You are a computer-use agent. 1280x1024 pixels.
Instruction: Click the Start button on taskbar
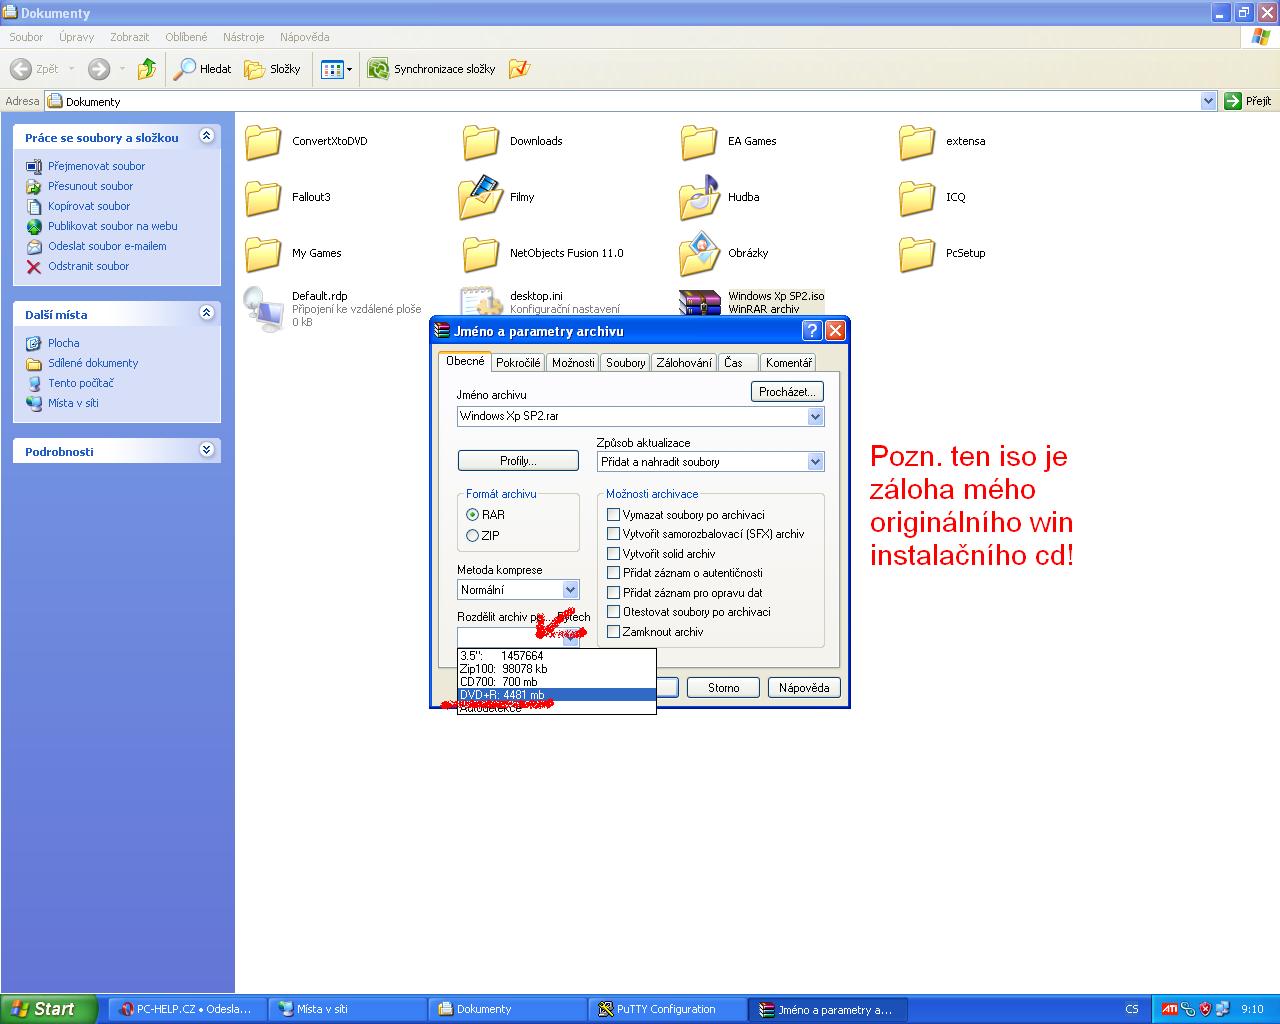point(49,1009)
